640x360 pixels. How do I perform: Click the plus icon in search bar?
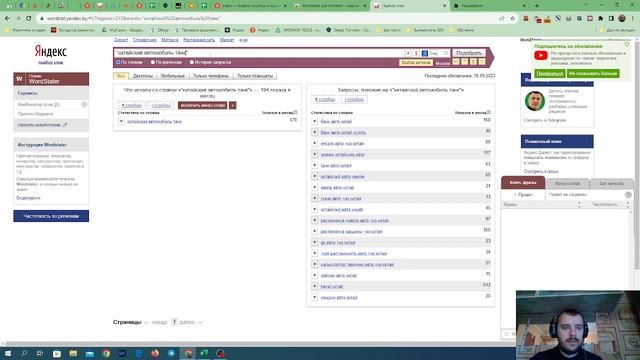click(x=407, y=53)
